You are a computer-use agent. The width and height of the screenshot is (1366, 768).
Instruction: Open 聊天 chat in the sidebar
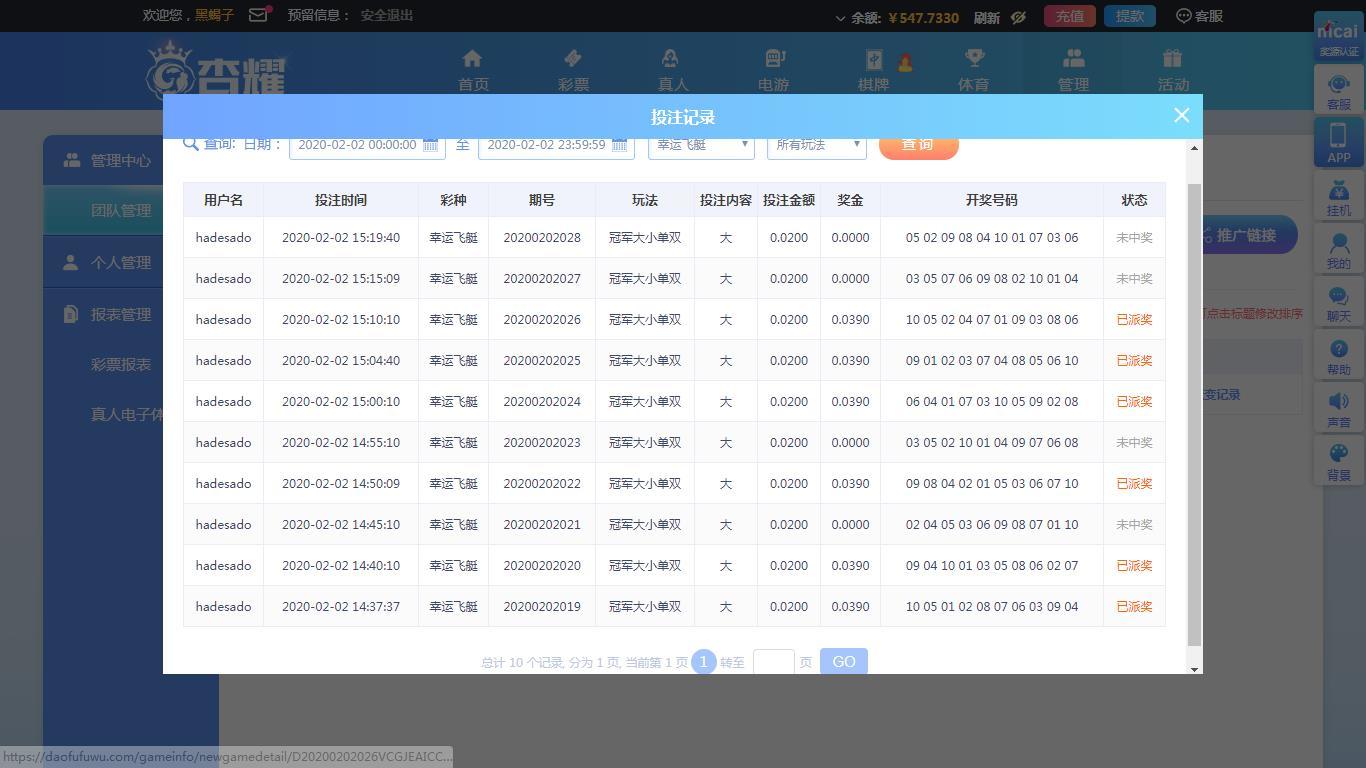pos(1338,304)
